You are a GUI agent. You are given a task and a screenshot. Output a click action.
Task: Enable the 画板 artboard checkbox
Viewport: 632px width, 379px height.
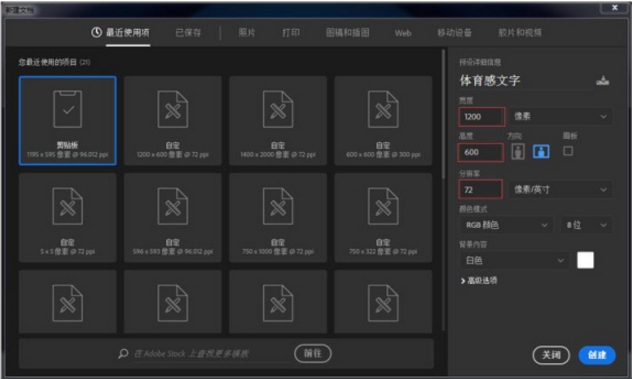[x=568, y=151]
